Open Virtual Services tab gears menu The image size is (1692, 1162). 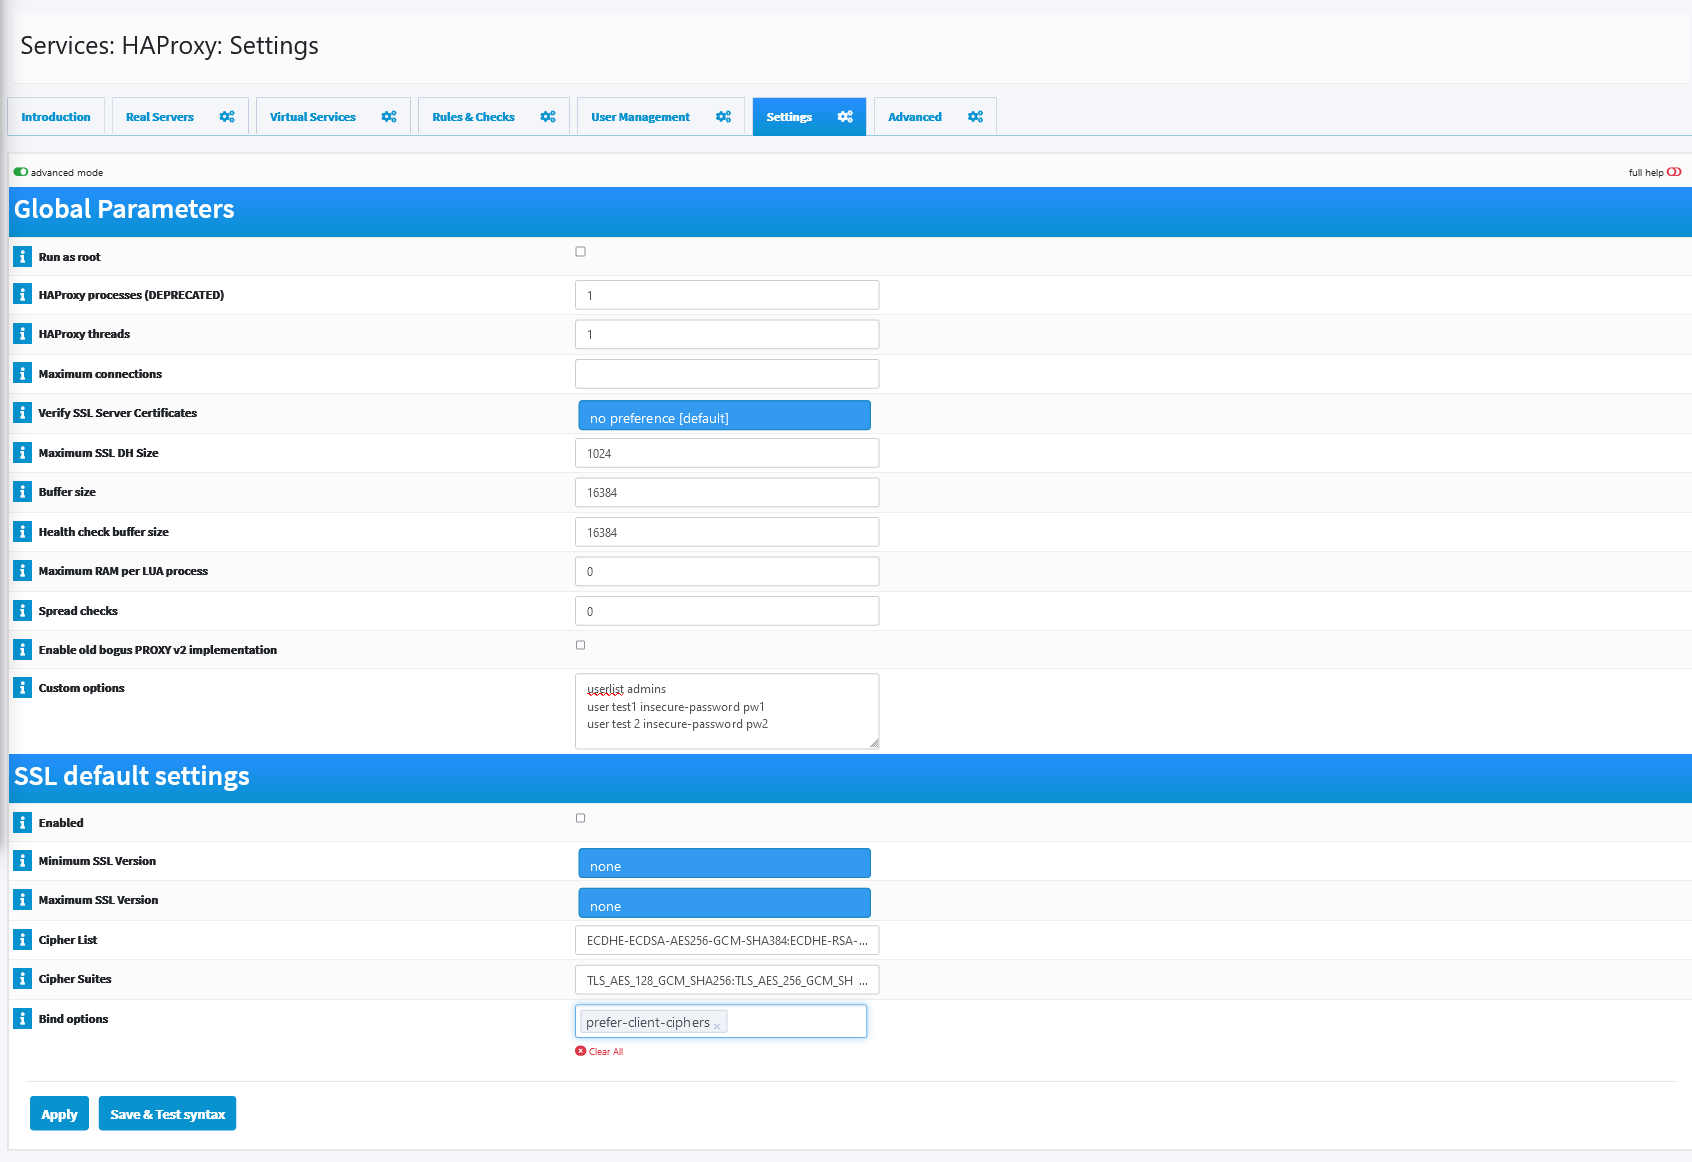389,117
